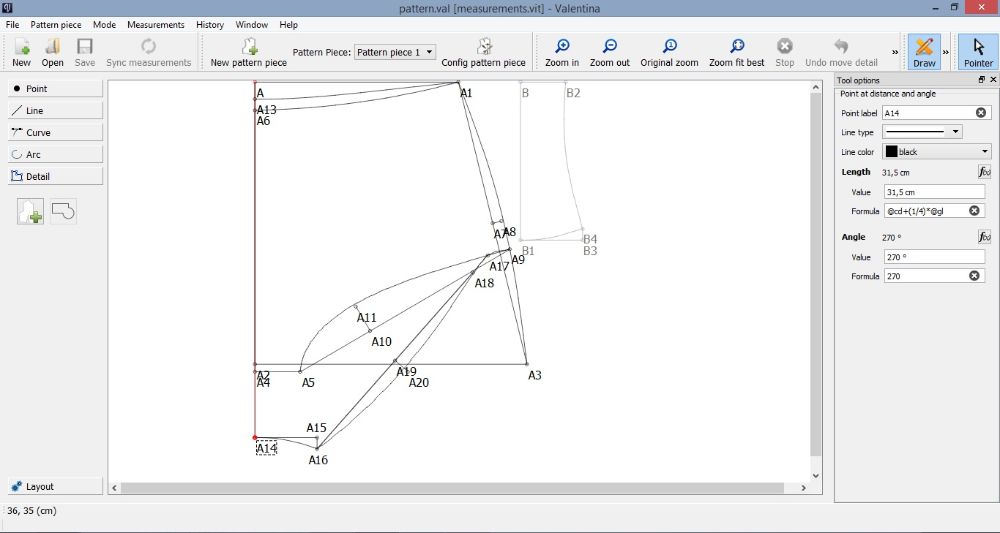Image resolution: width=1000 pixels, height=533 pixels.
Task: Open the Line color dropdown set to black
Action: (x=936, y=152)
